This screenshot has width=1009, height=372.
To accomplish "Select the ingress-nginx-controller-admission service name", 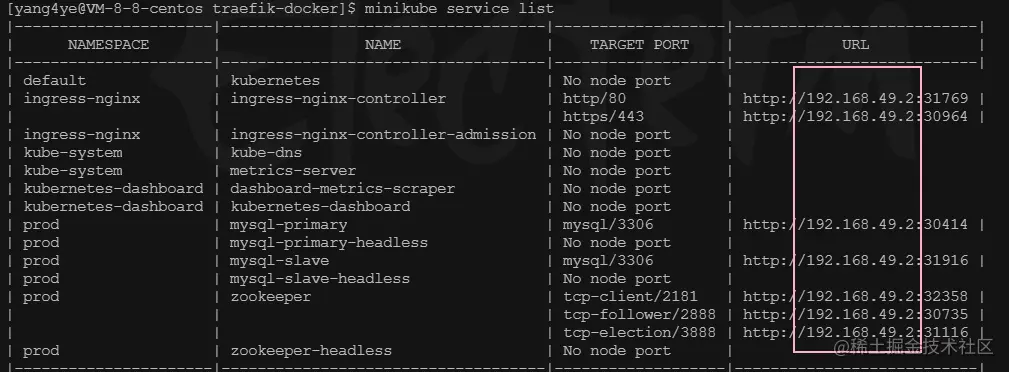I will (384, 135).
